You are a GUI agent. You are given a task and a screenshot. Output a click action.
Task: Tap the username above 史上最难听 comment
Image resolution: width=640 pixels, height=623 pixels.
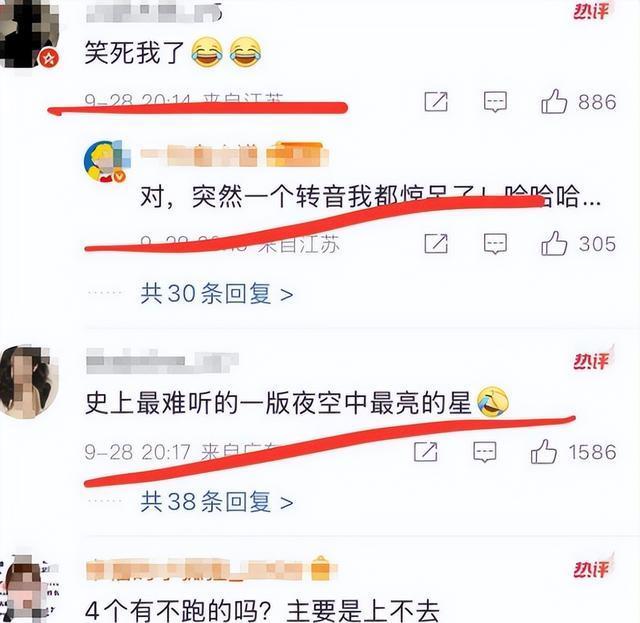pyautogui.click(x=162, y=361)
